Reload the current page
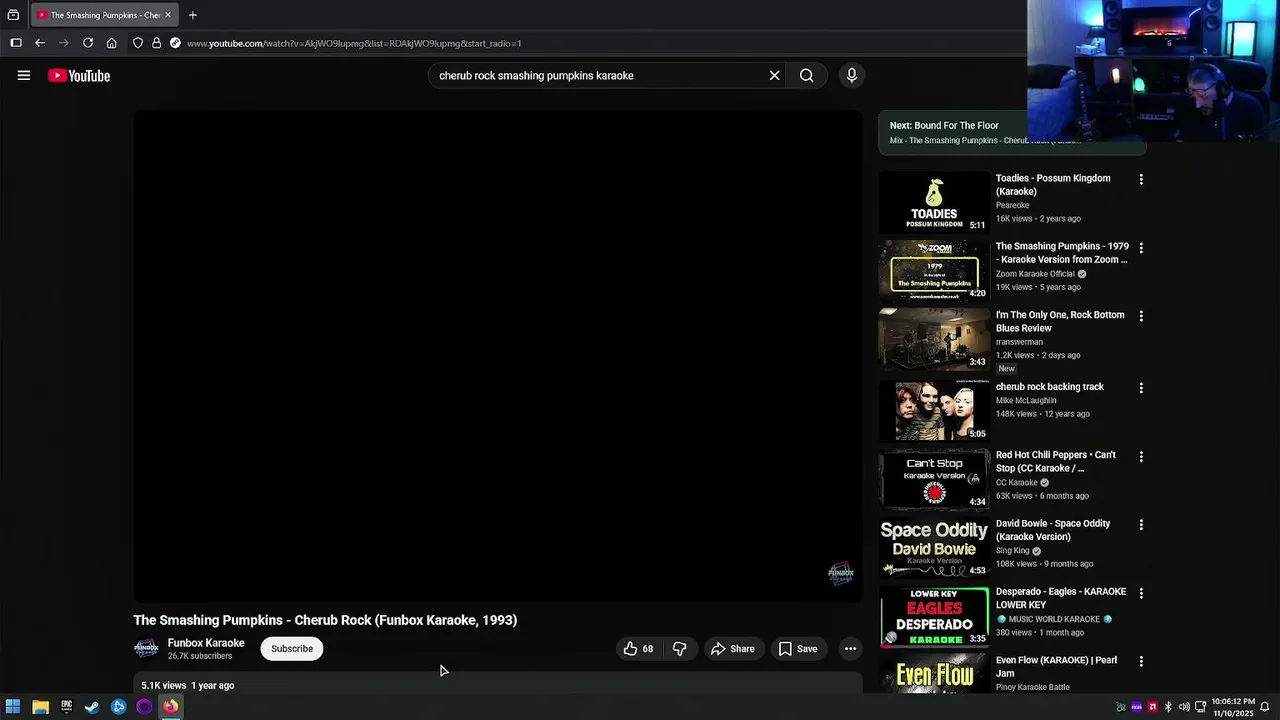Screen dimensions: 1280x720 coord(88,43)
